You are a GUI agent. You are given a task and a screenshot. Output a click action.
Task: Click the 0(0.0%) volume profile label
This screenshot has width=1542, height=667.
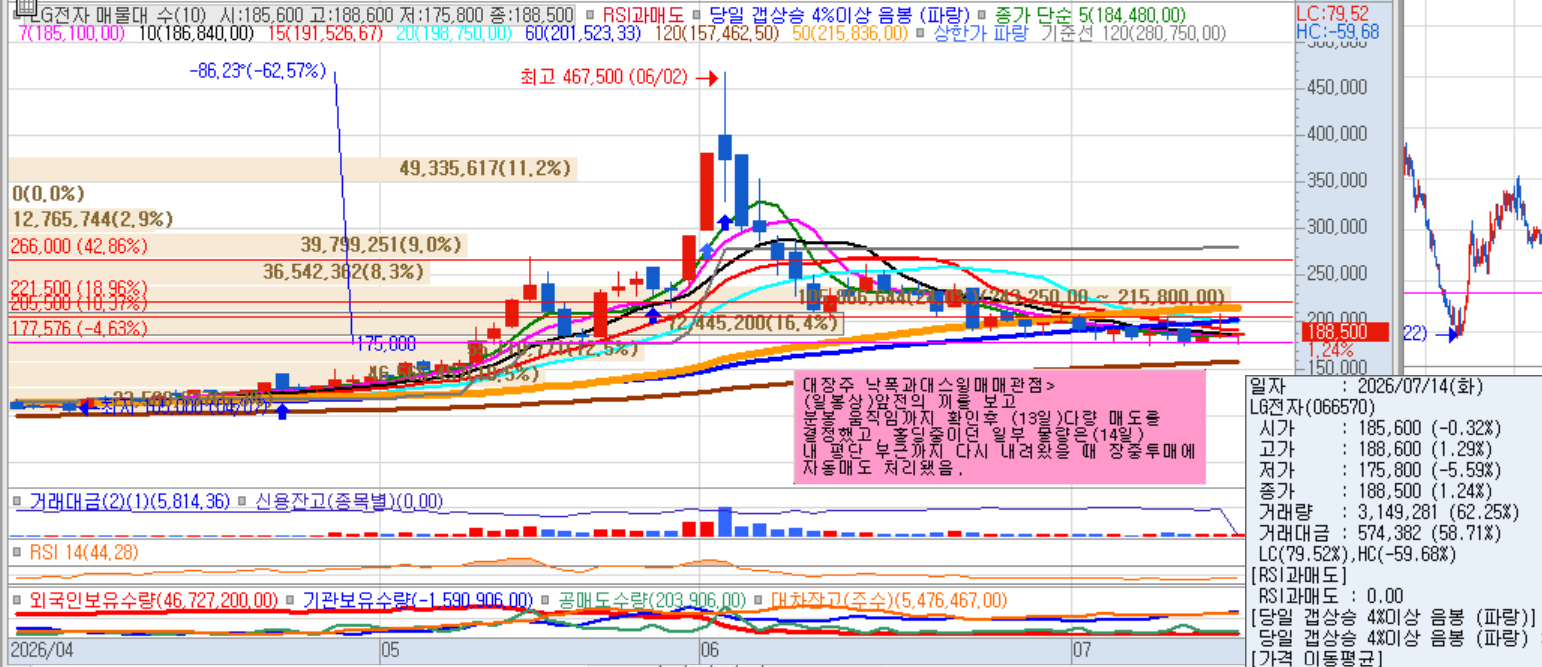point(48,194)
